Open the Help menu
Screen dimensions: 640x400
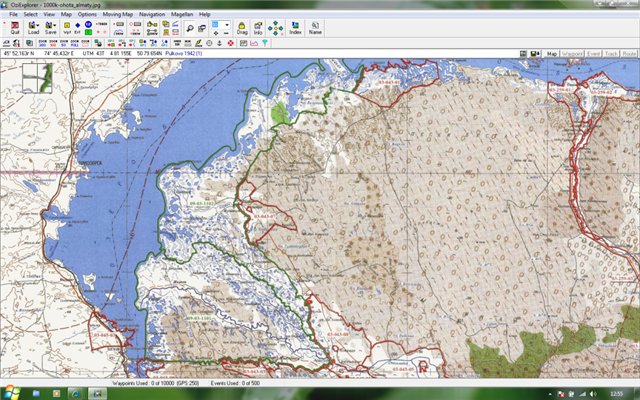point(204,14)
